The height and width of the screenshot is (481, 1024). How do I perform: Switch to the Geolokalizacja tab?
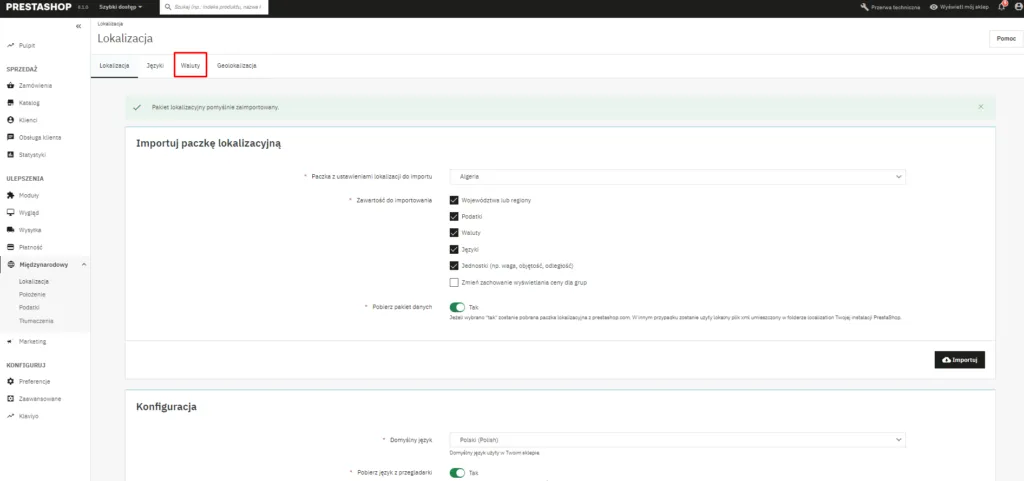[x=236, y=65]
